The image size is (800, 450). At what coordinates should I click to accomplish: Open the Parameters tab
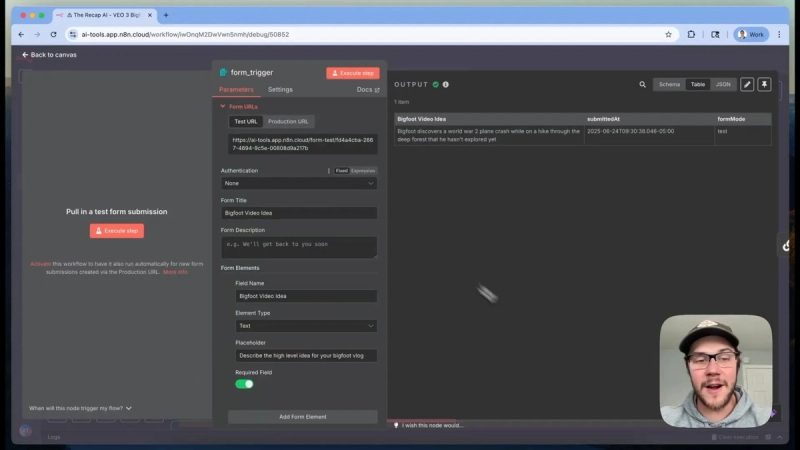[236, 89]
